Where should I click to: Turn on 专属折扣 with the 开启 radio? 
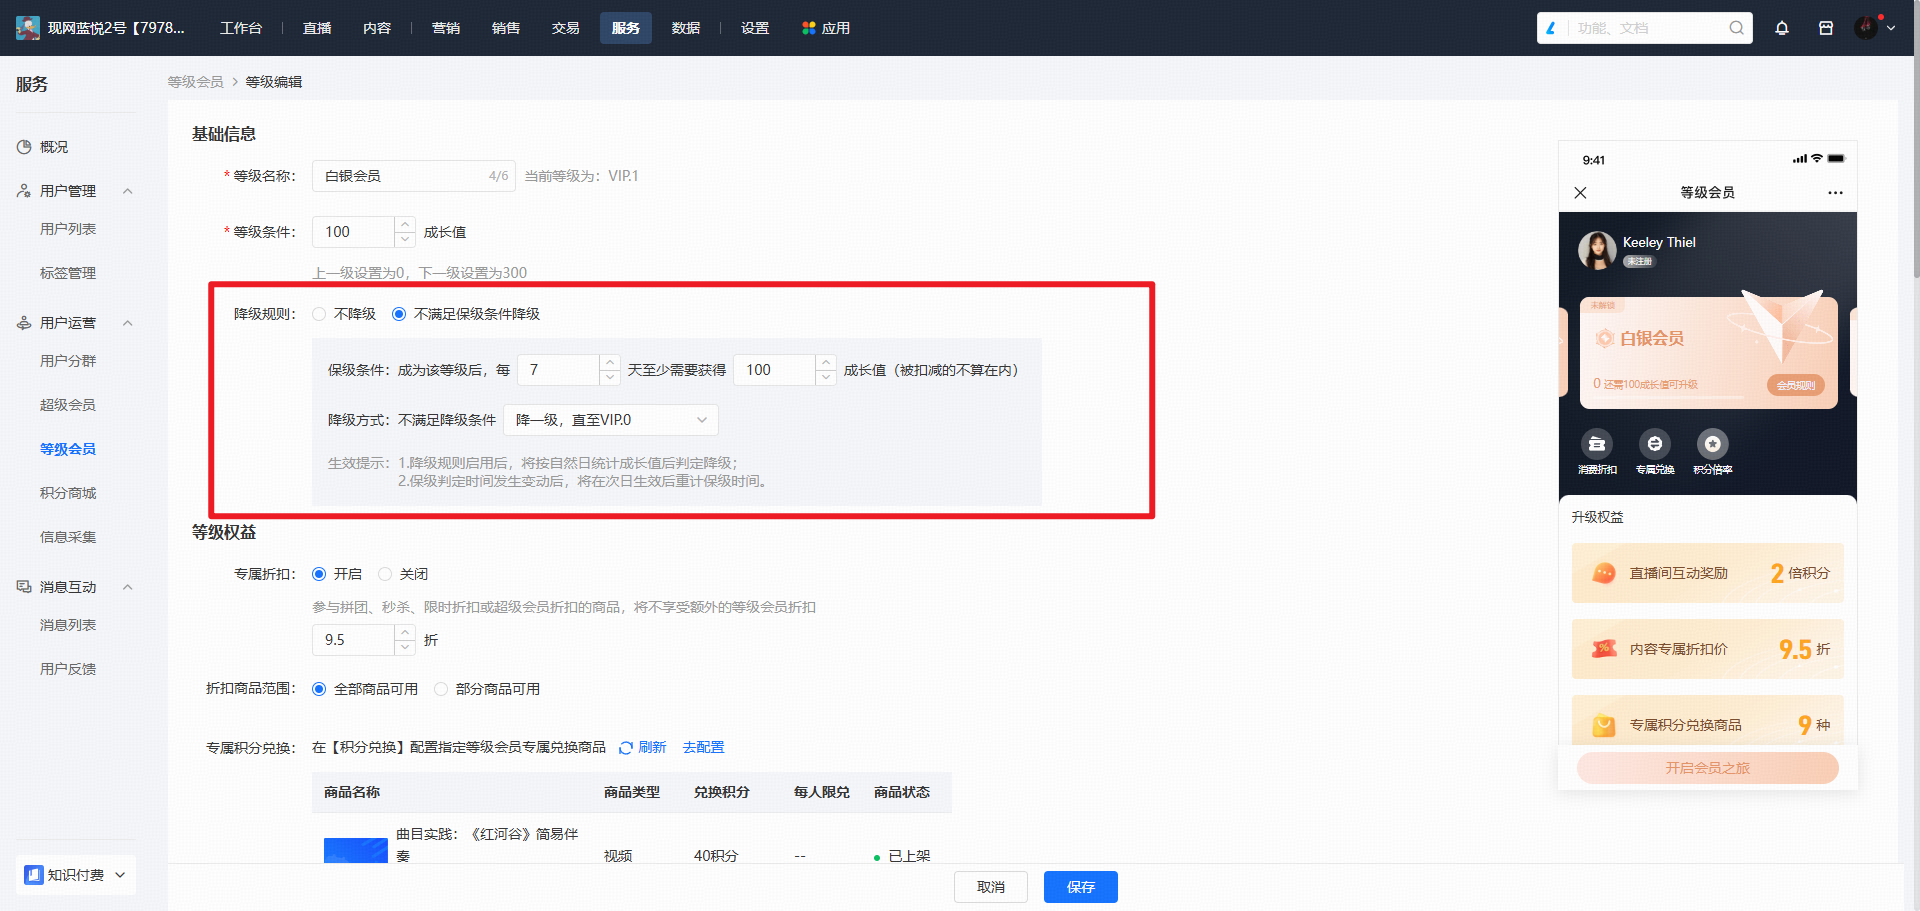coord(319,574)
